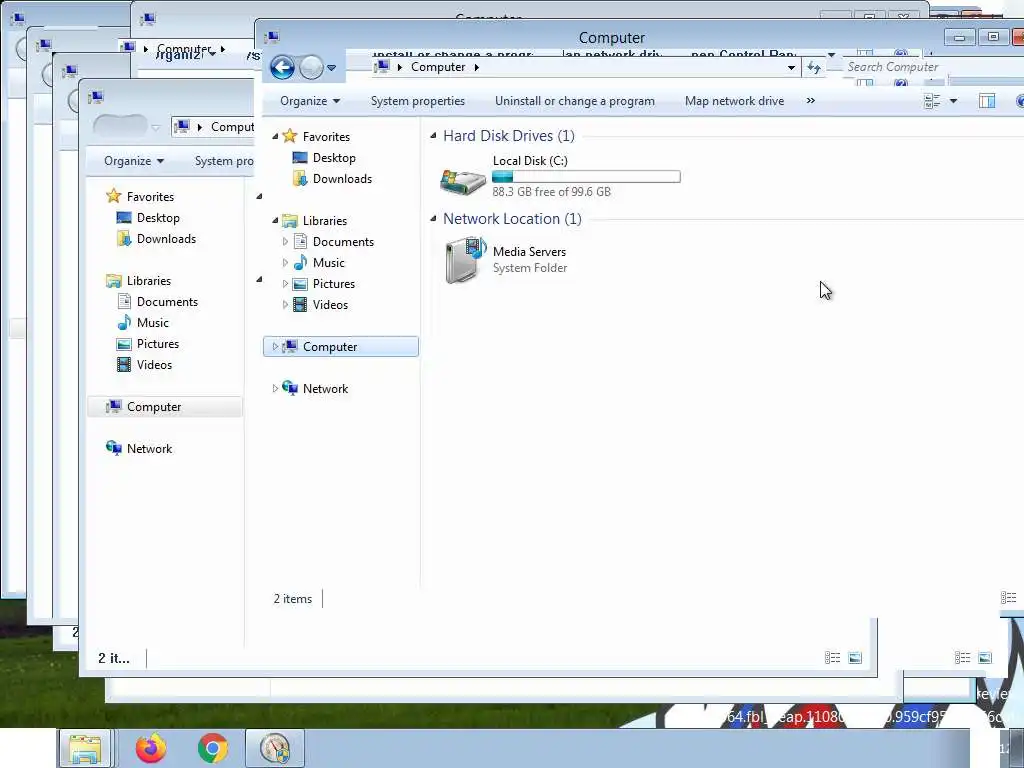Screen dimensions: 1024x768
Task: Refresh the front Computer window location
Action: click(x=814, y=67)
